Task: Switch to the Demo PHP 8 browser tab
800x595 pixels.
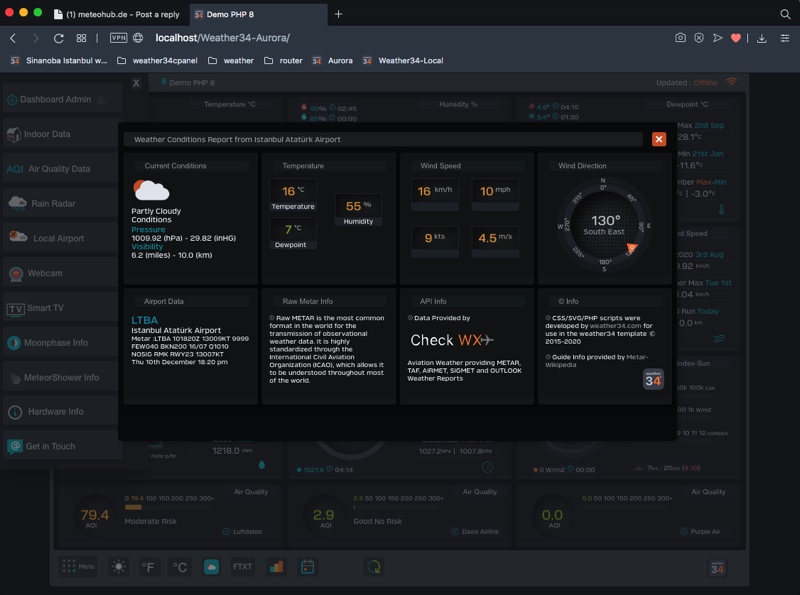Action: click(x=258, y=14)
